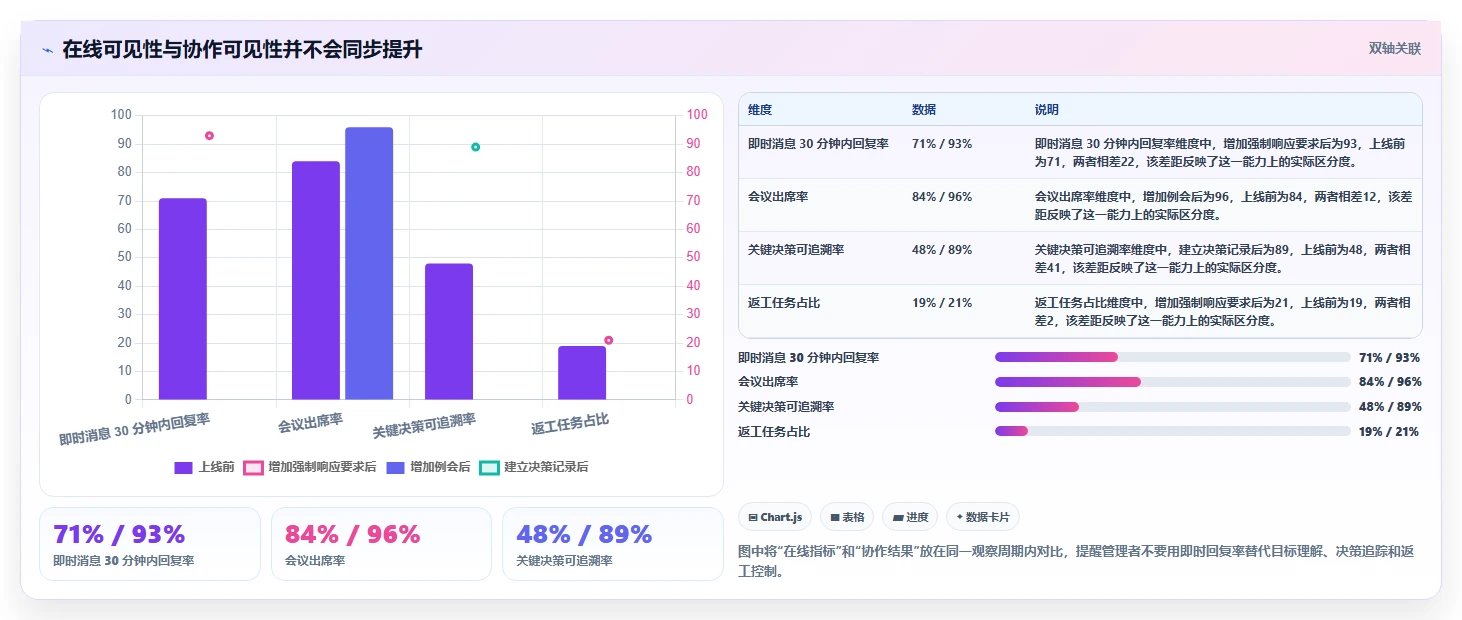
Task: Click the pink data point above 返工任务占比 bar
Action: click(608, 340)
